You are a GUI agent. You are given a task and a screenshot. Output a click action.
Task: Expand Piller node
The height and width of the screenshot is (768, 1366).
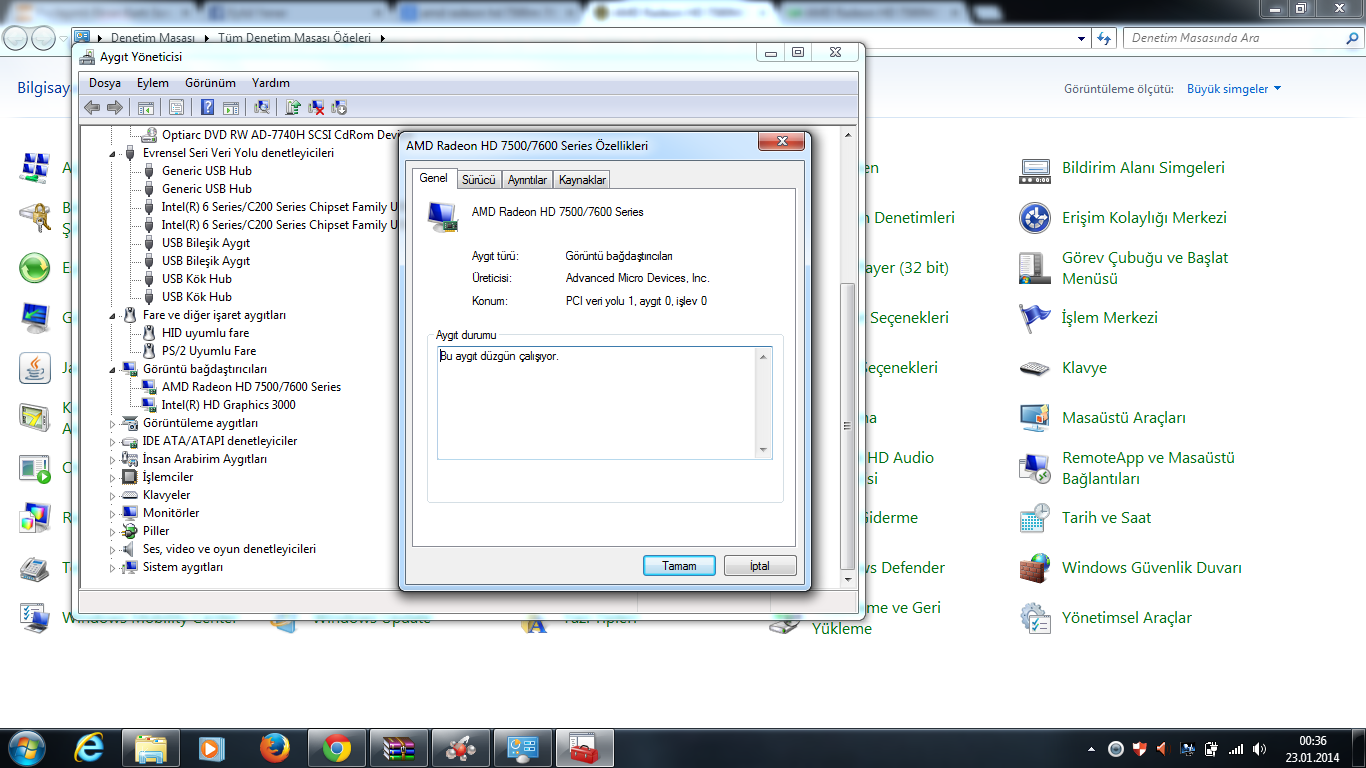[x=113, y=531]
